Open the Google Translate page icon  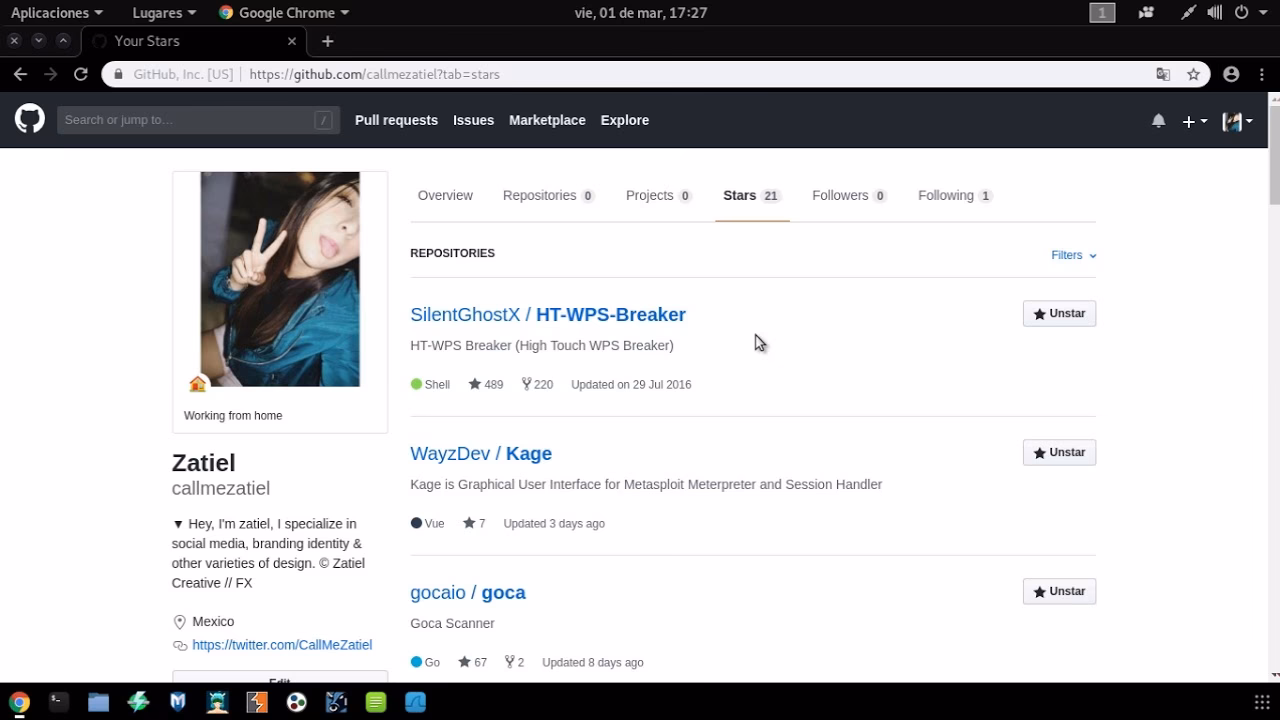coord(1163,74)
